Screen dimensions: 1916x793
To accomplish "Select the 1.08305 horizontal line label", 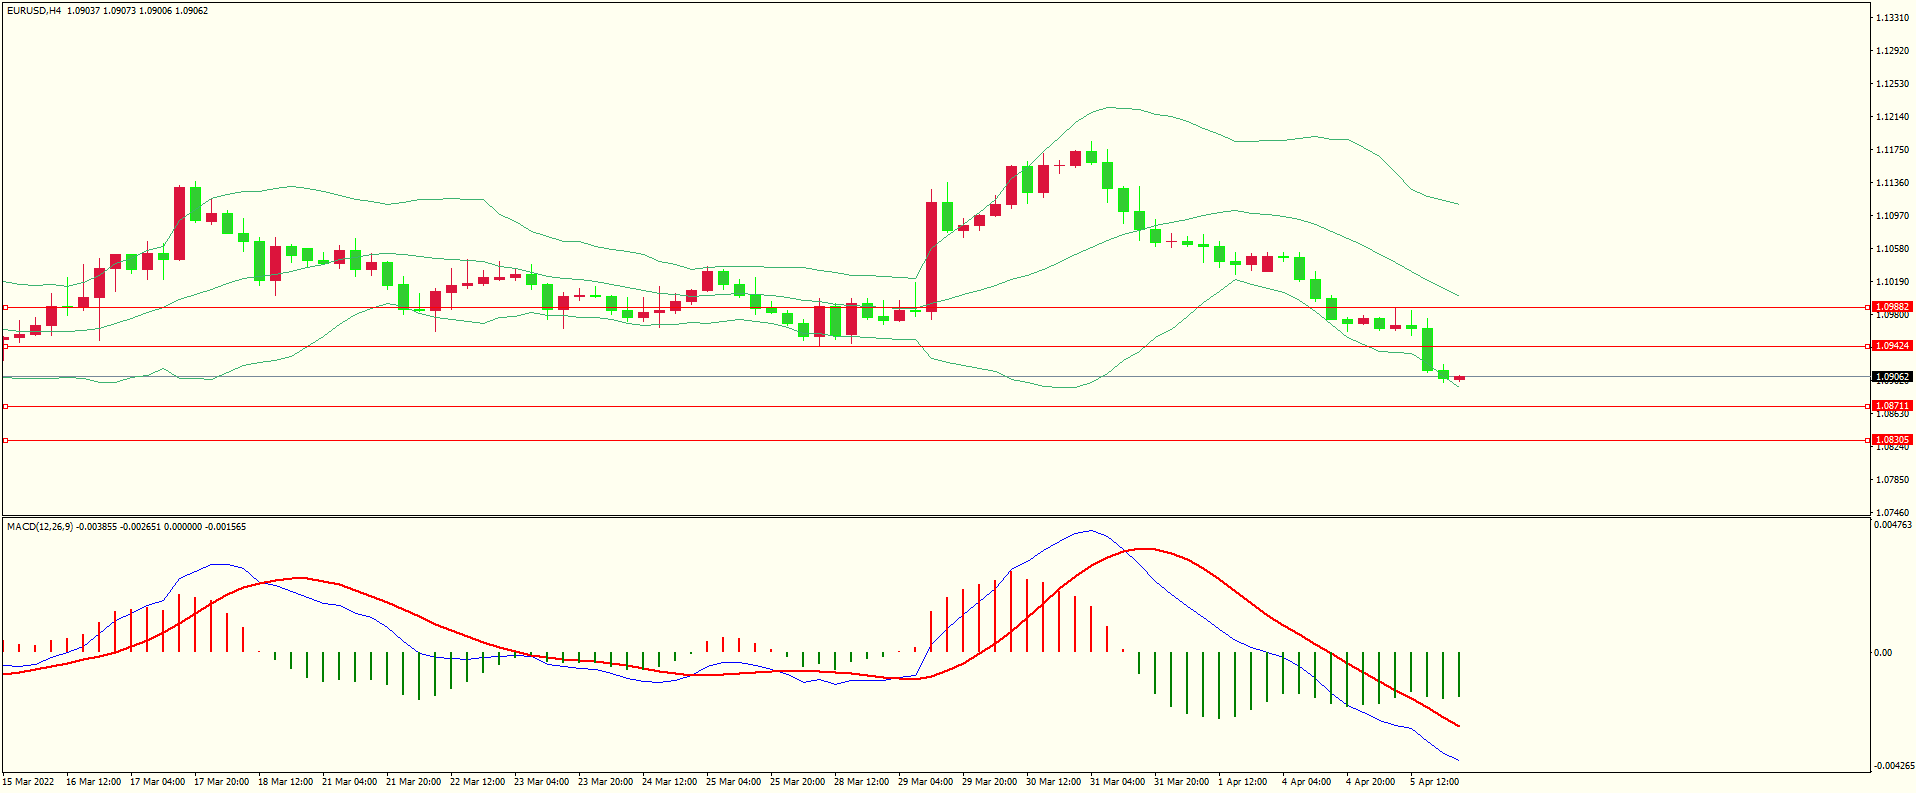I will point(1891,440).
